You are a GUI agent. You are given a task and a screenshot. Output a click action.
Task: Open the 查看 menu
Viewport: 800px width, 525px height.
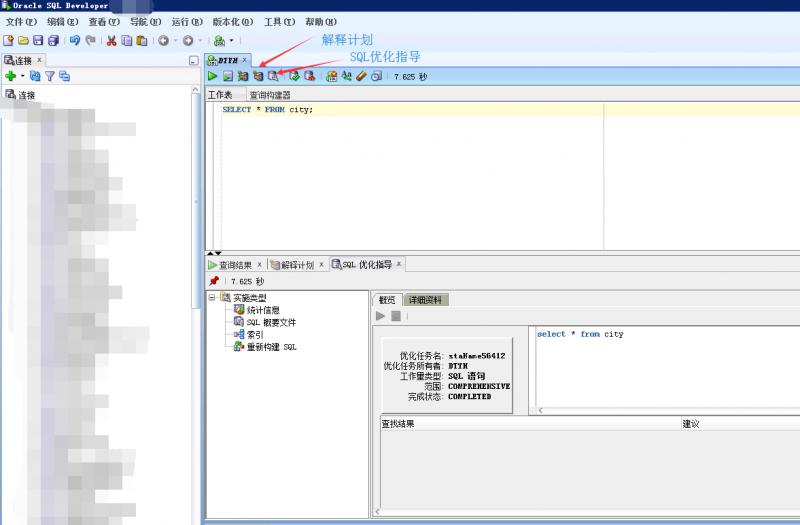pos(104,22)
